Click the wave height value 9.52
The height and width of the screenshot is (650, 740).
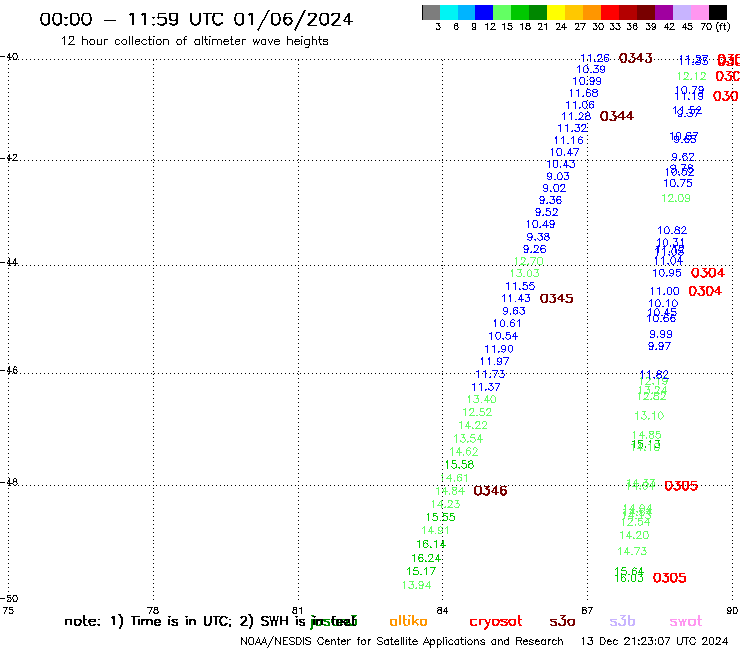[547, 212]
